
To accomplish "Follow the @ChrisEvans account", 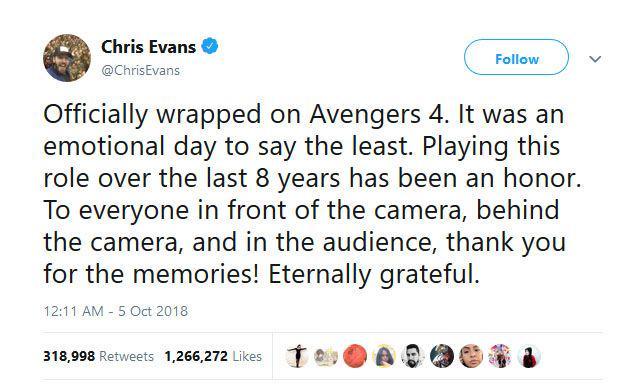I will point(516,57).
